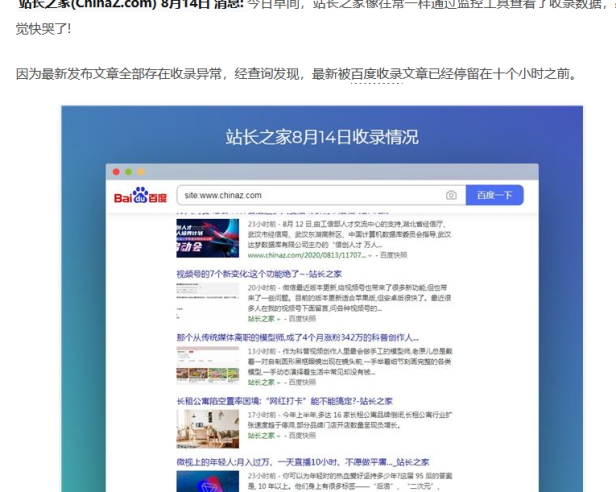Click the text 觉快哭了!
This screenshot has width=616, height=492.
click(44, 29)
